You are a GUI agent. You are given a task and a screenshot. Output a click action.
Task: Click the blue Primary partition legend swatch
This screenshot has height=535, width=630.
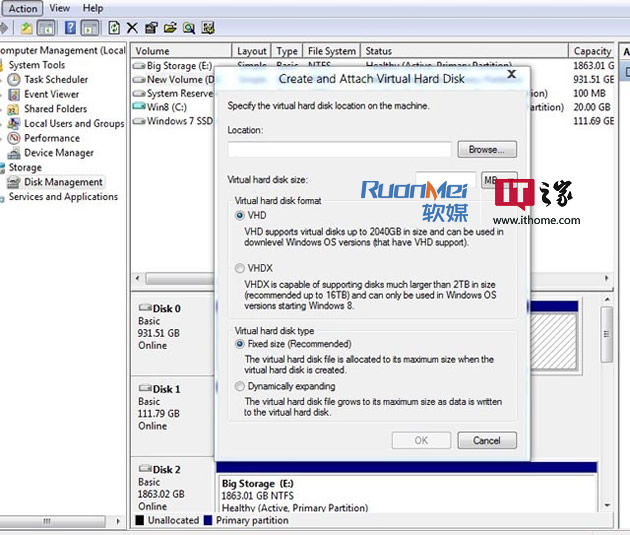208,520
